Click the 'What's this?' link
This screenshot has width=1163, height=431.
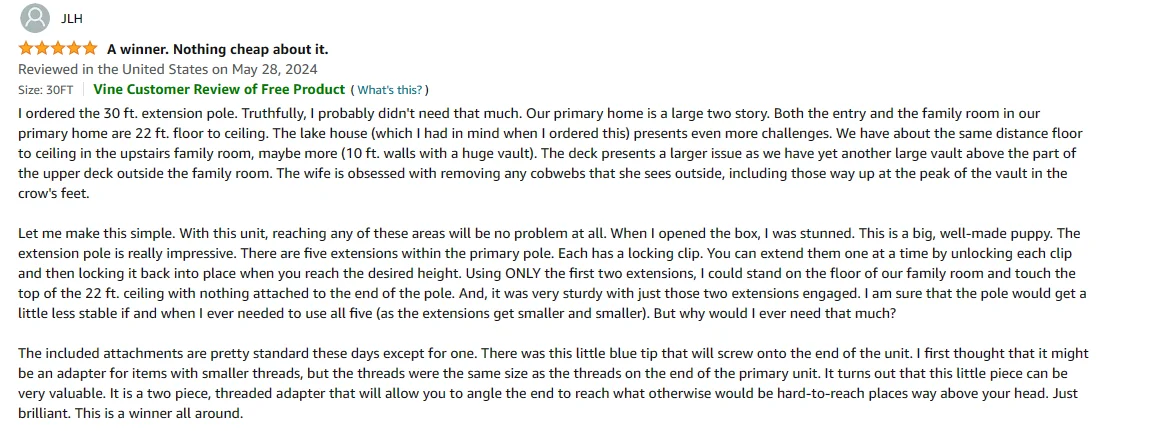[389, 90]
